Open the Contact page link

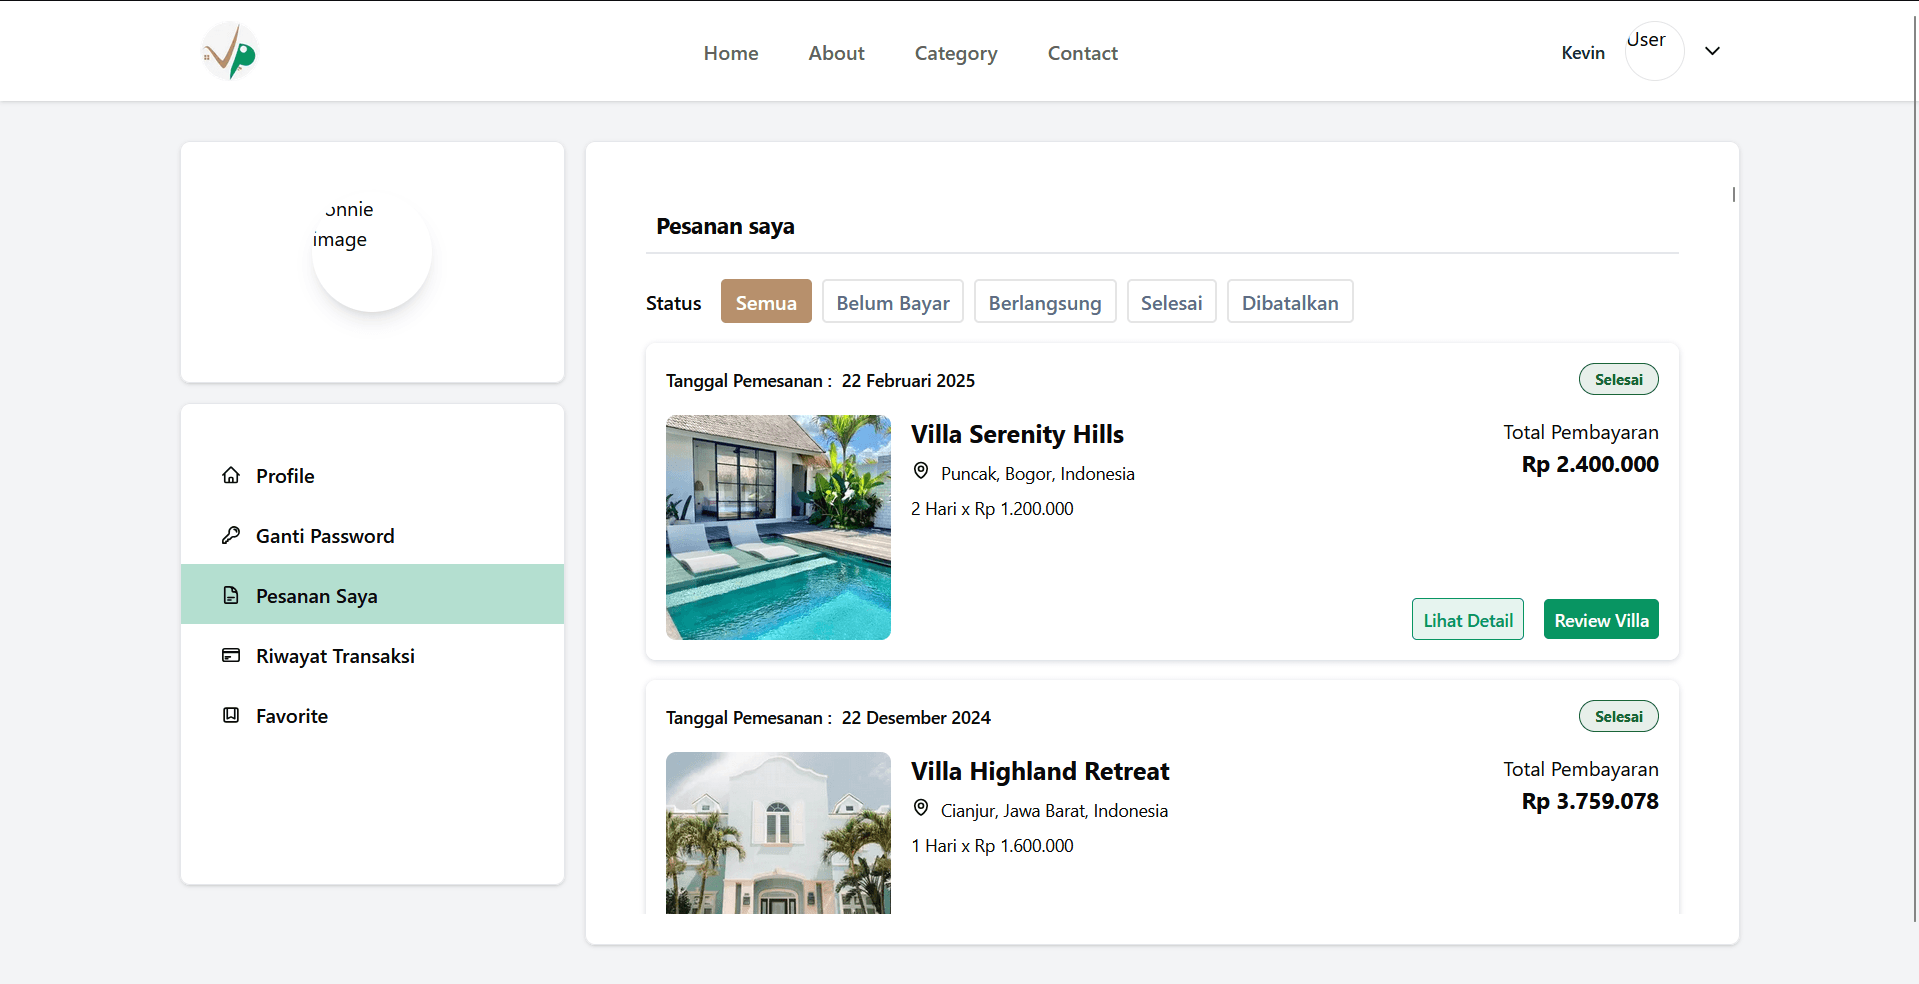coord(1083,53)
